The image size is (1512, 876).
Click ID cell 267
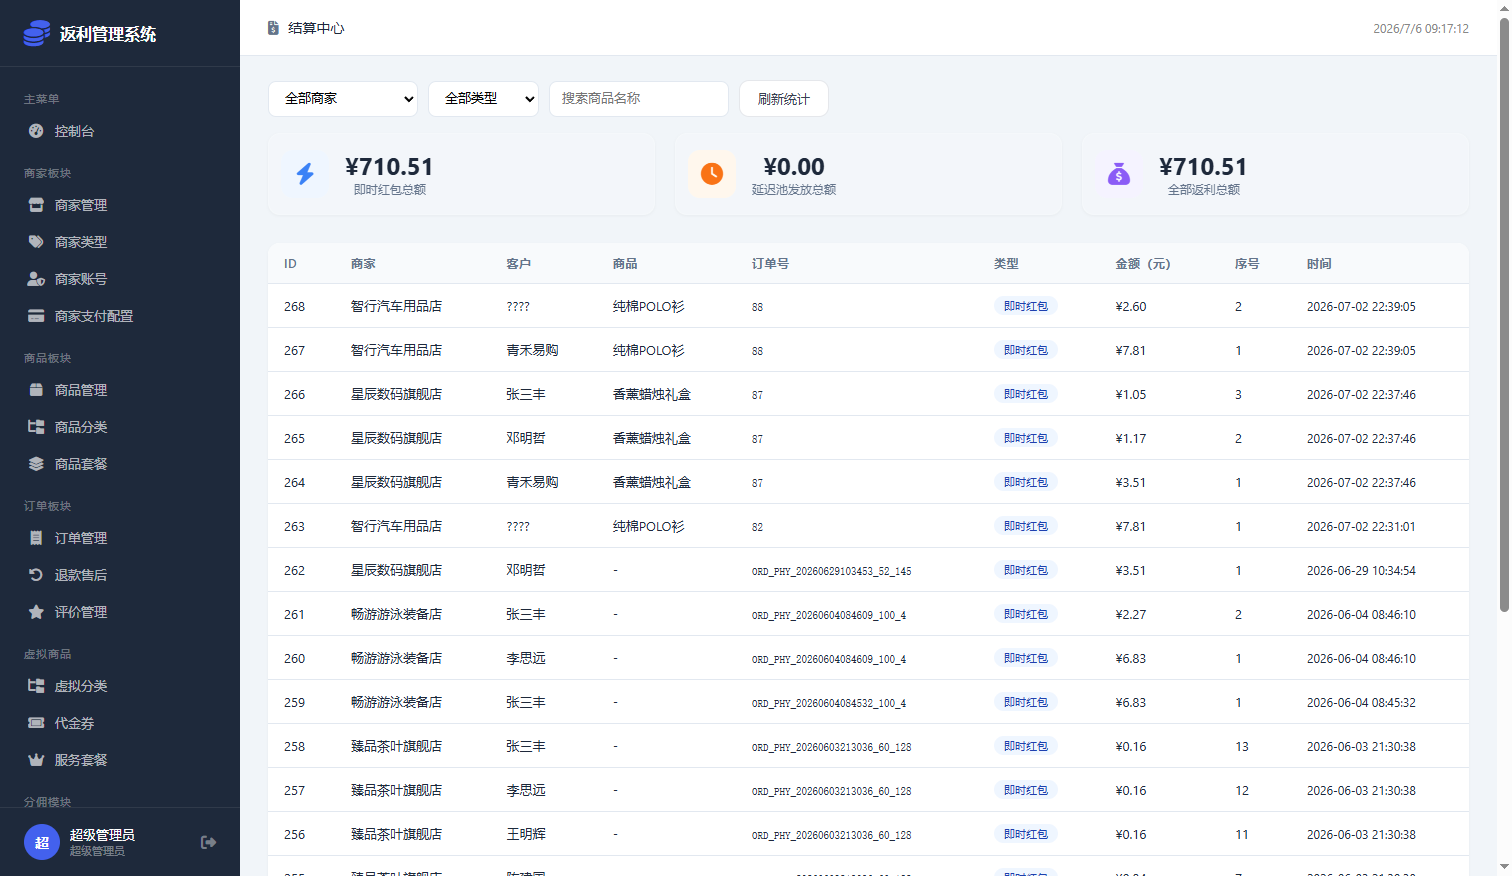[294, 350]
